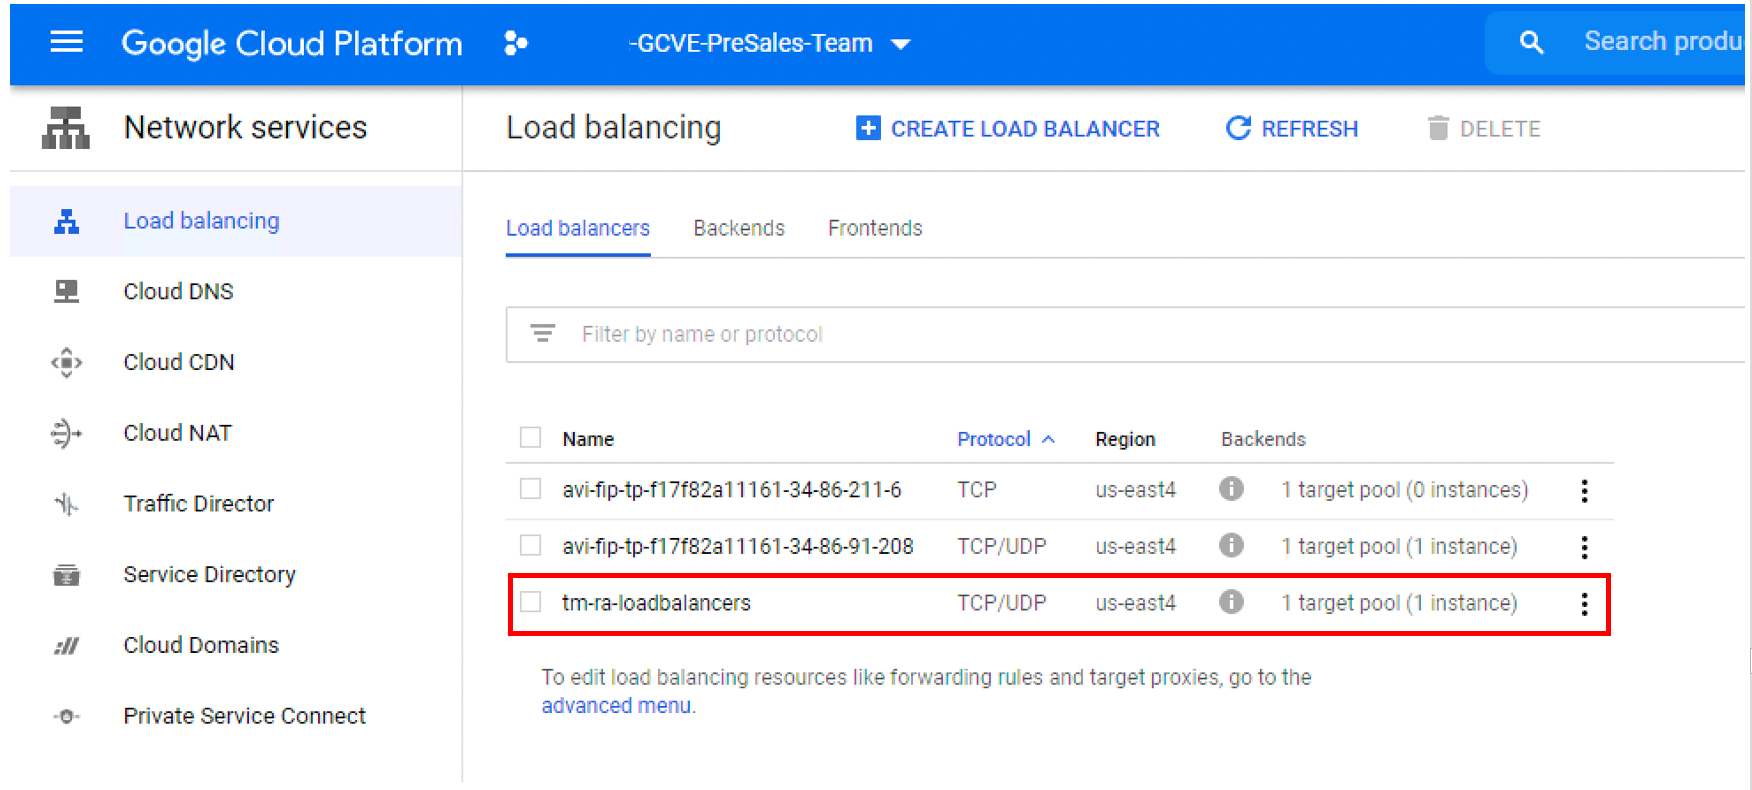Click the filter list icon
1752x790 pixels.
tap(542, 333)
